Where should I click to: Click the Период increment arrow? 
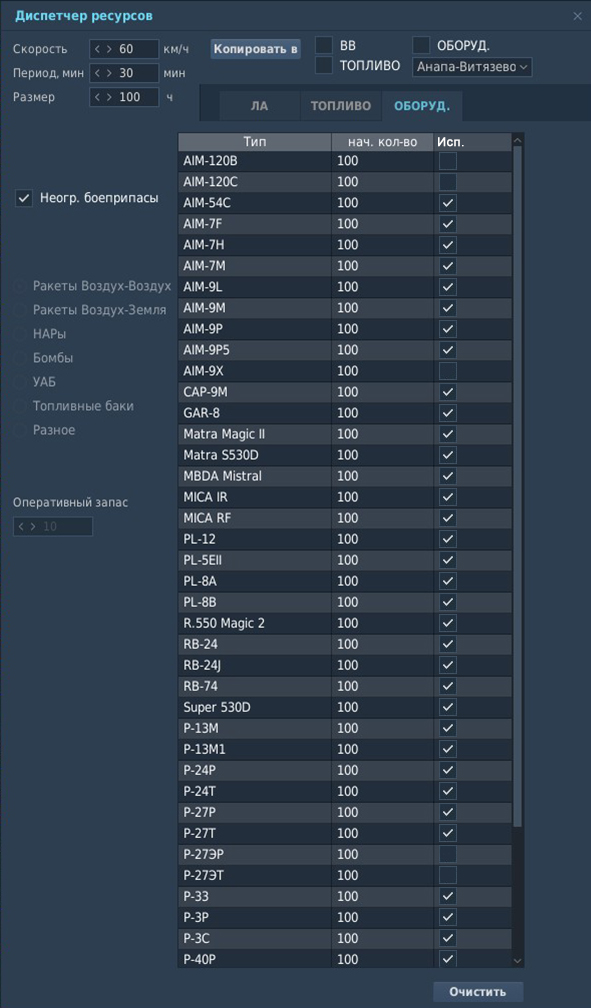point(109,73)
